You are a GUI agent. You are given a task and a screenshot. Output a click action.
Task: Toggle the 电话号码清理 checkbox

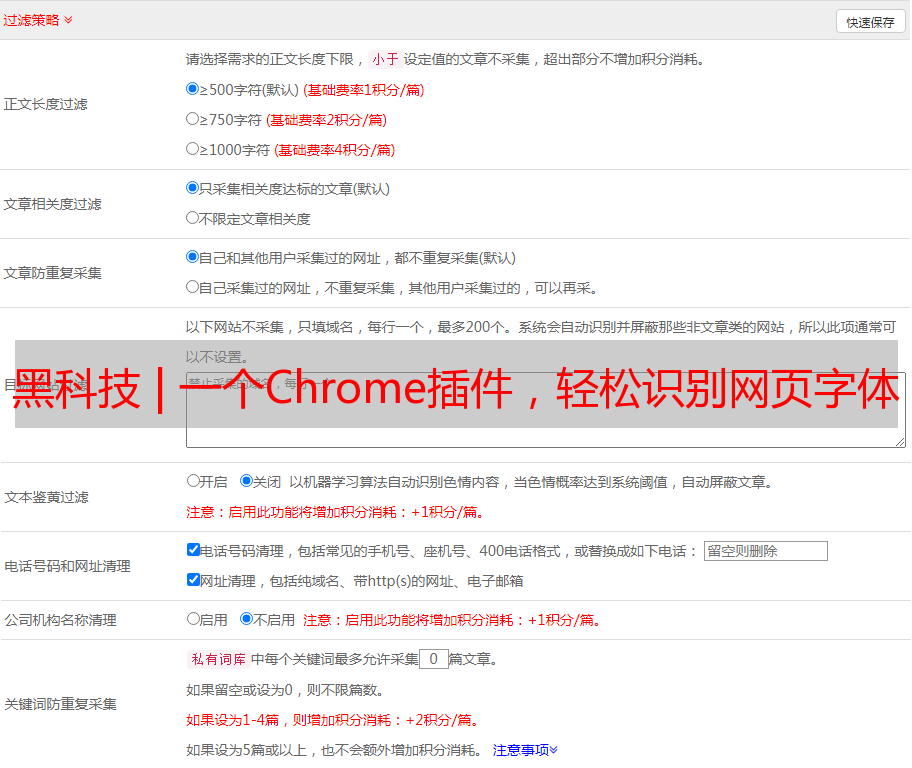tap(193, 550)
